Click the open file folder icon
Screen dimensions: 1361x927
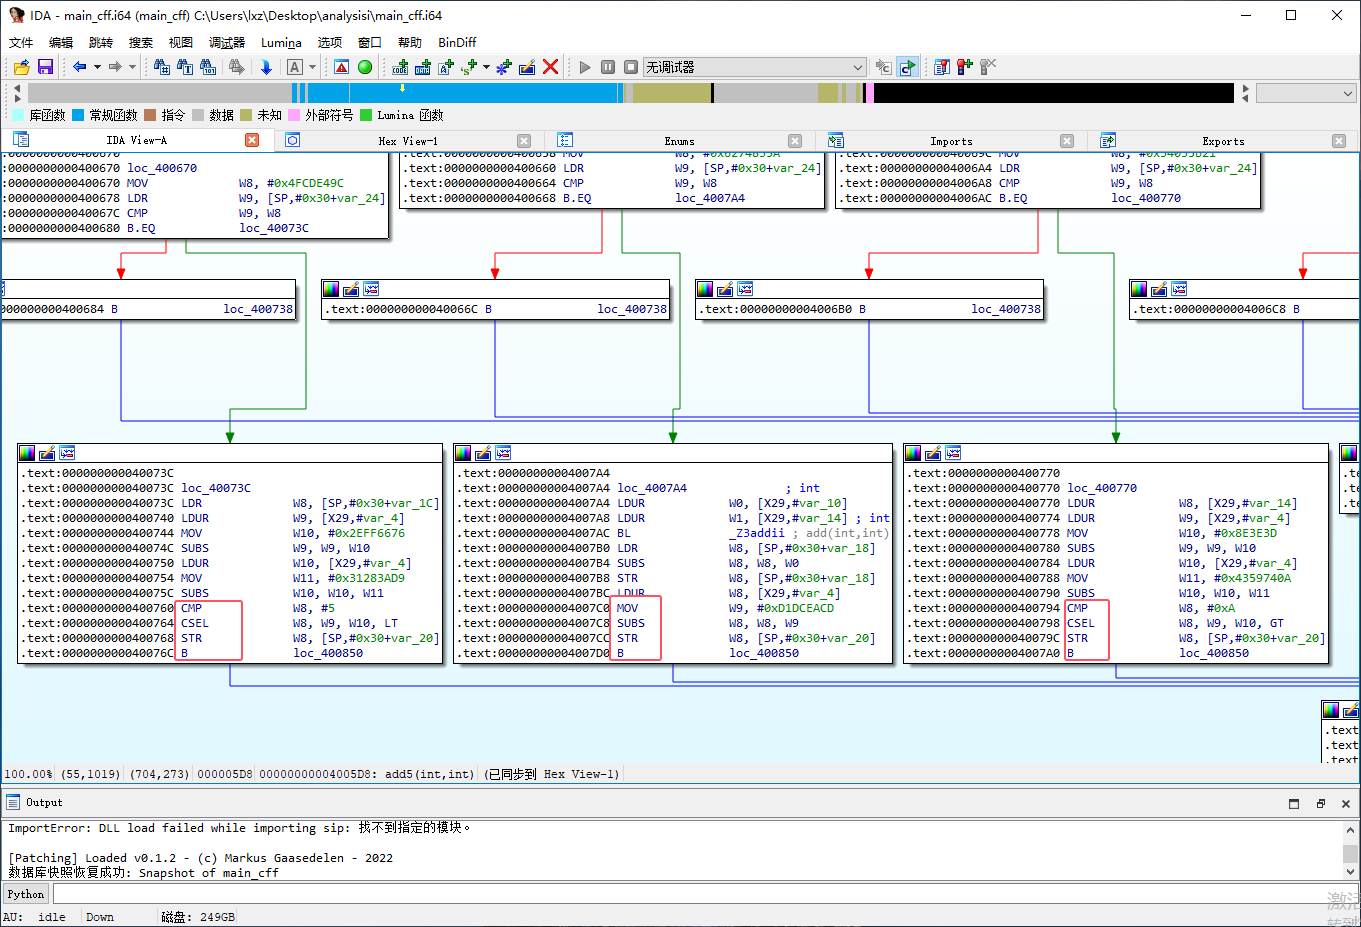pos(21,67)
